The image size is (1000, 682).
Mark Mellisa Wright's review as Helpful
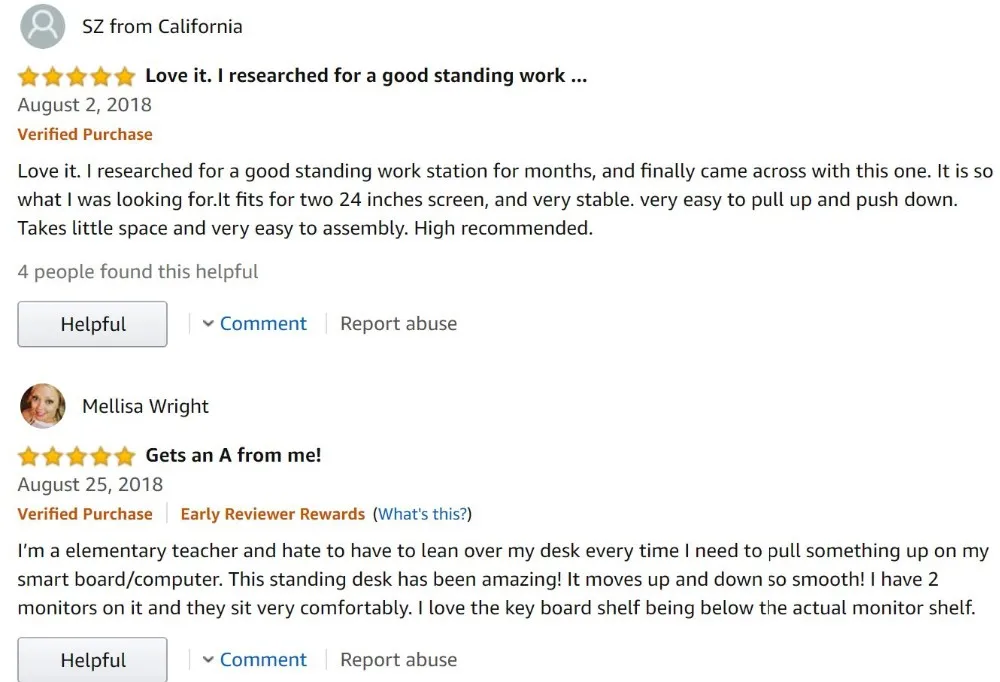(x=92, y=660)
